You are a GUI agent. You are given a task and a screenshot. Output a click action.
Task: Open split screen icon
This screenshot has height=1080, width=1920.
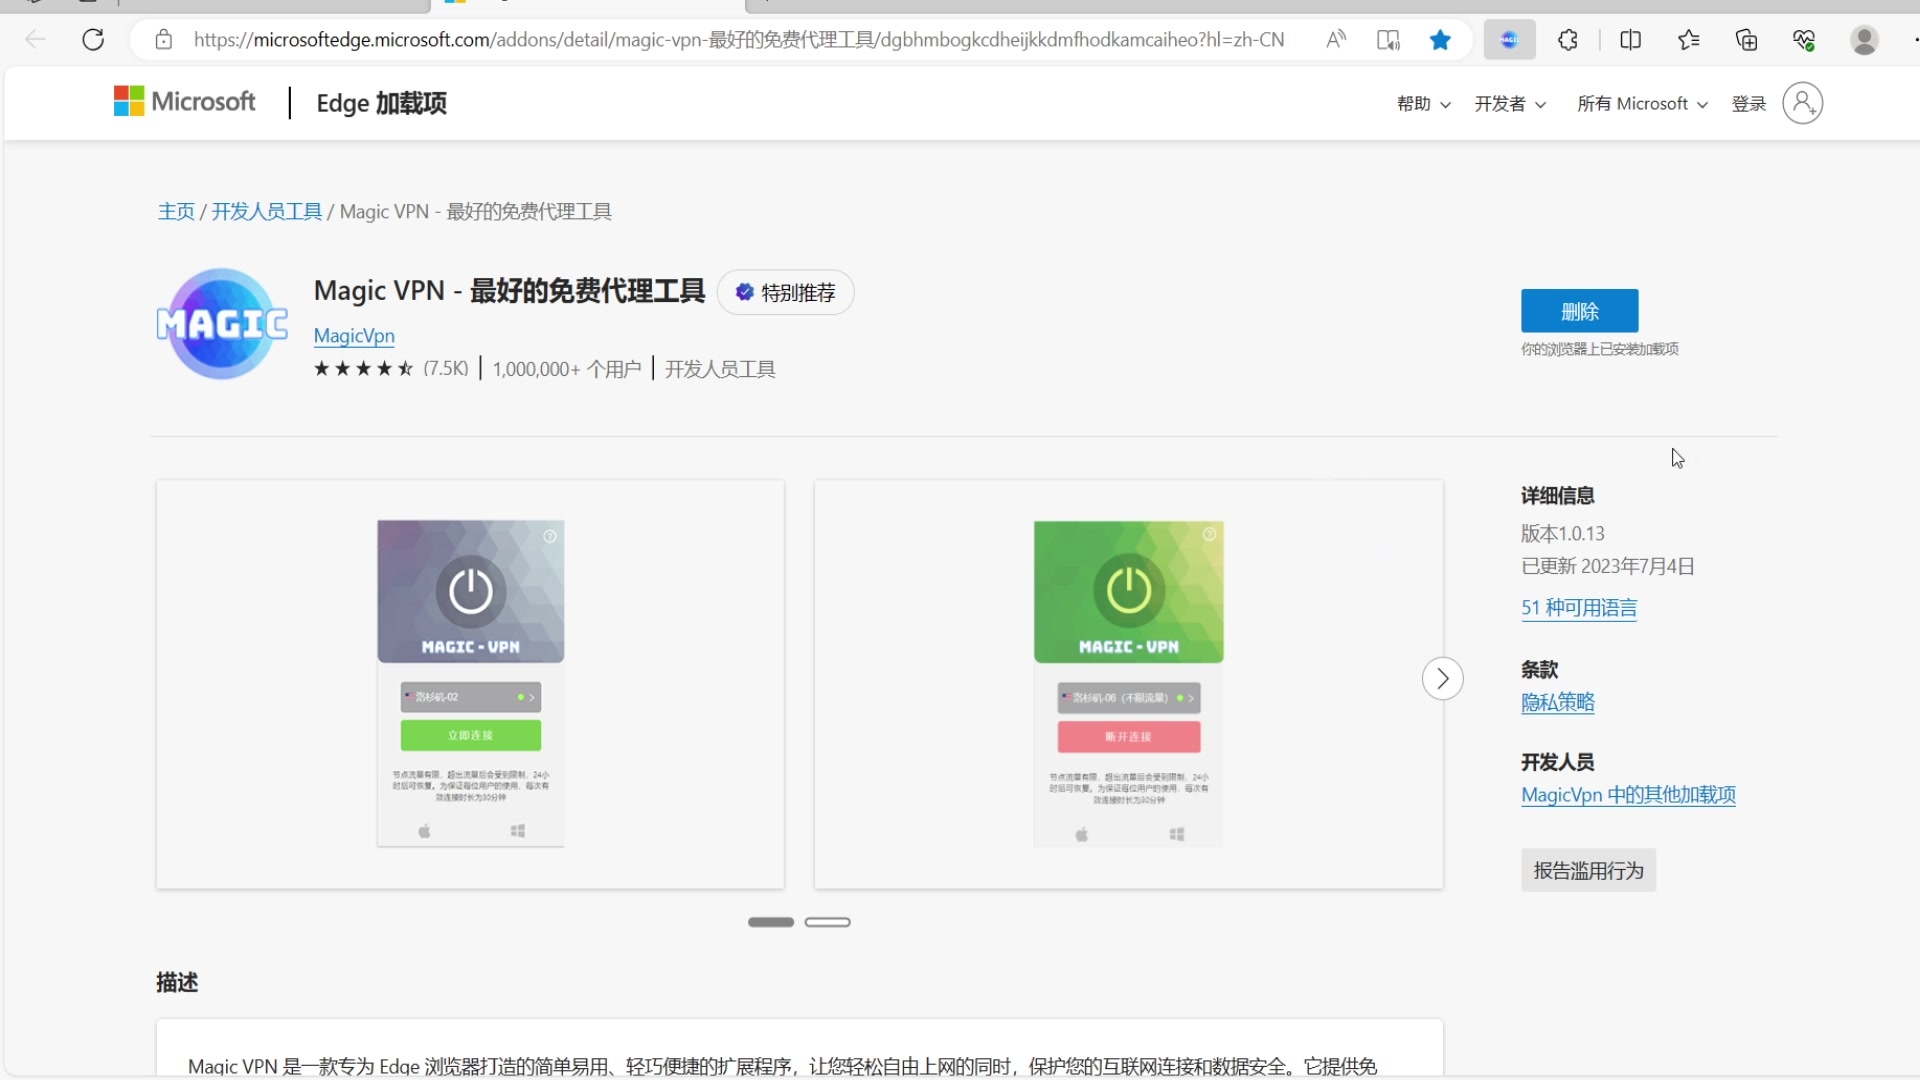1630,40
